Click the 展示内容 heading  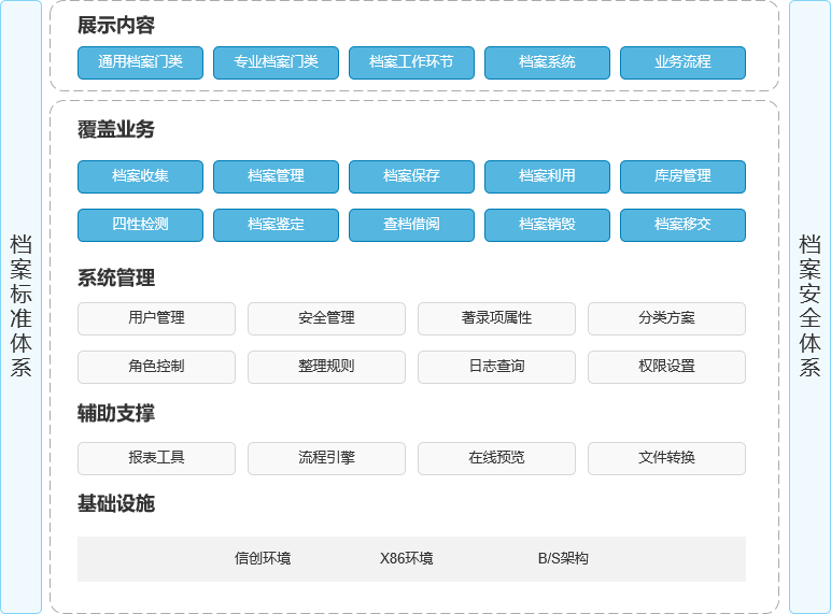116,25
